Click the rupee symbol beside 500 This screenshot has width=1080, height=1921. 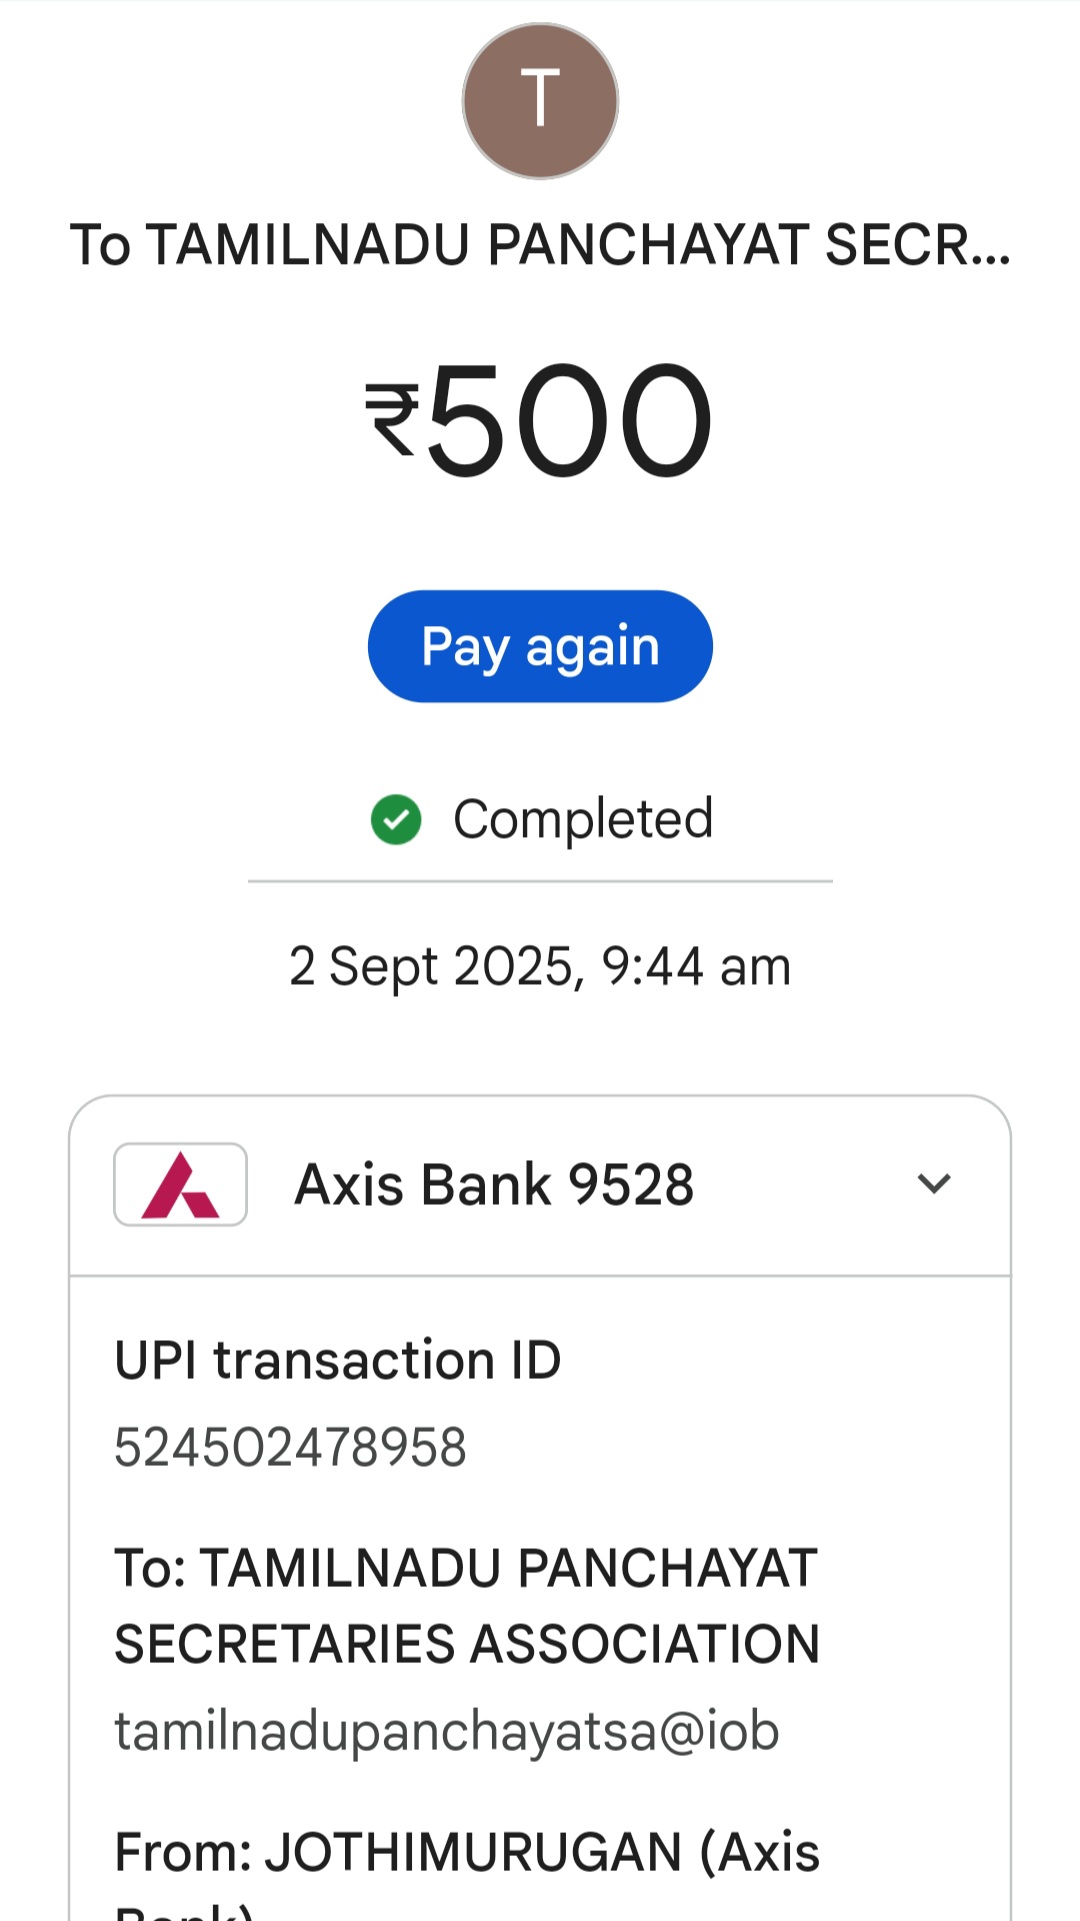coord(391,420)
